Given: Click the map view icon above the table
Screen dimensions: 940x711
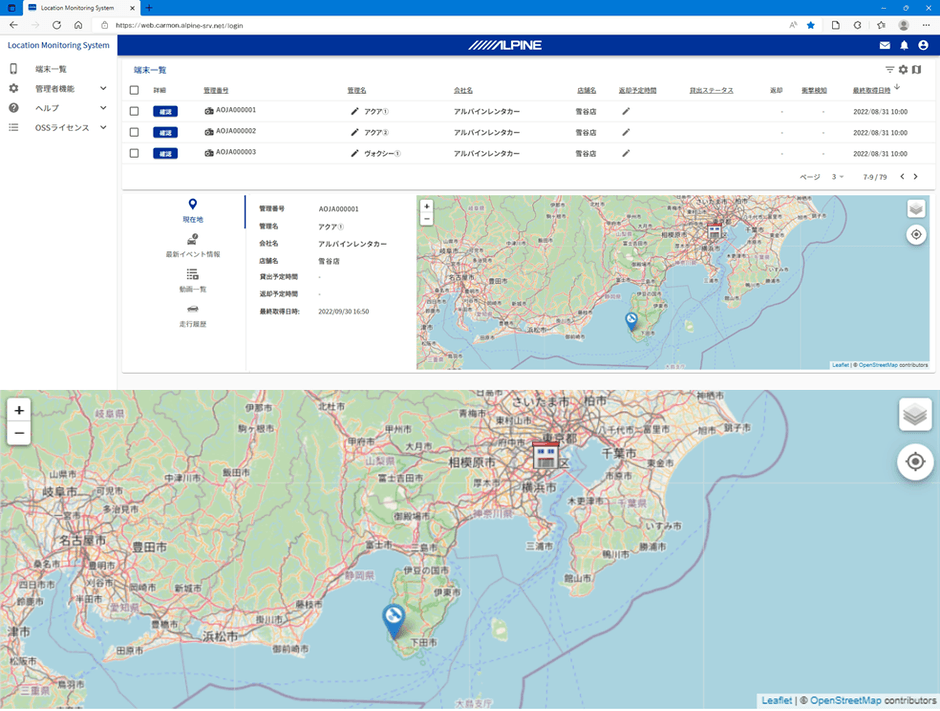Looking at the screenshot, I should coord(916,70).
